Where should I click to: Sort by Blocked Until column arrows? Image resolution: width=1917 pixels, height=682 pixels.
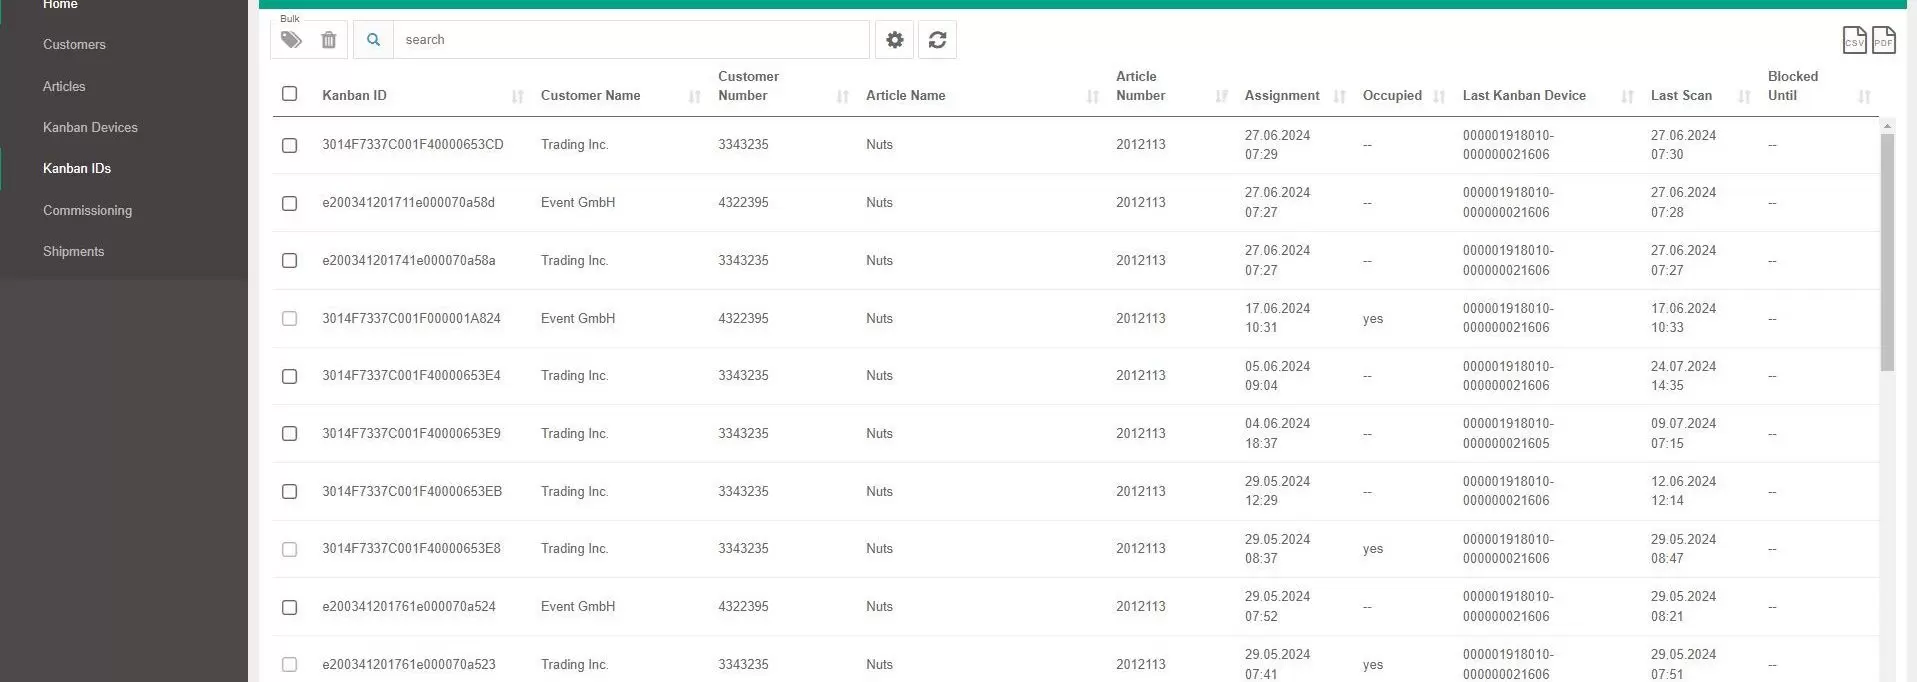point(1865,96)
